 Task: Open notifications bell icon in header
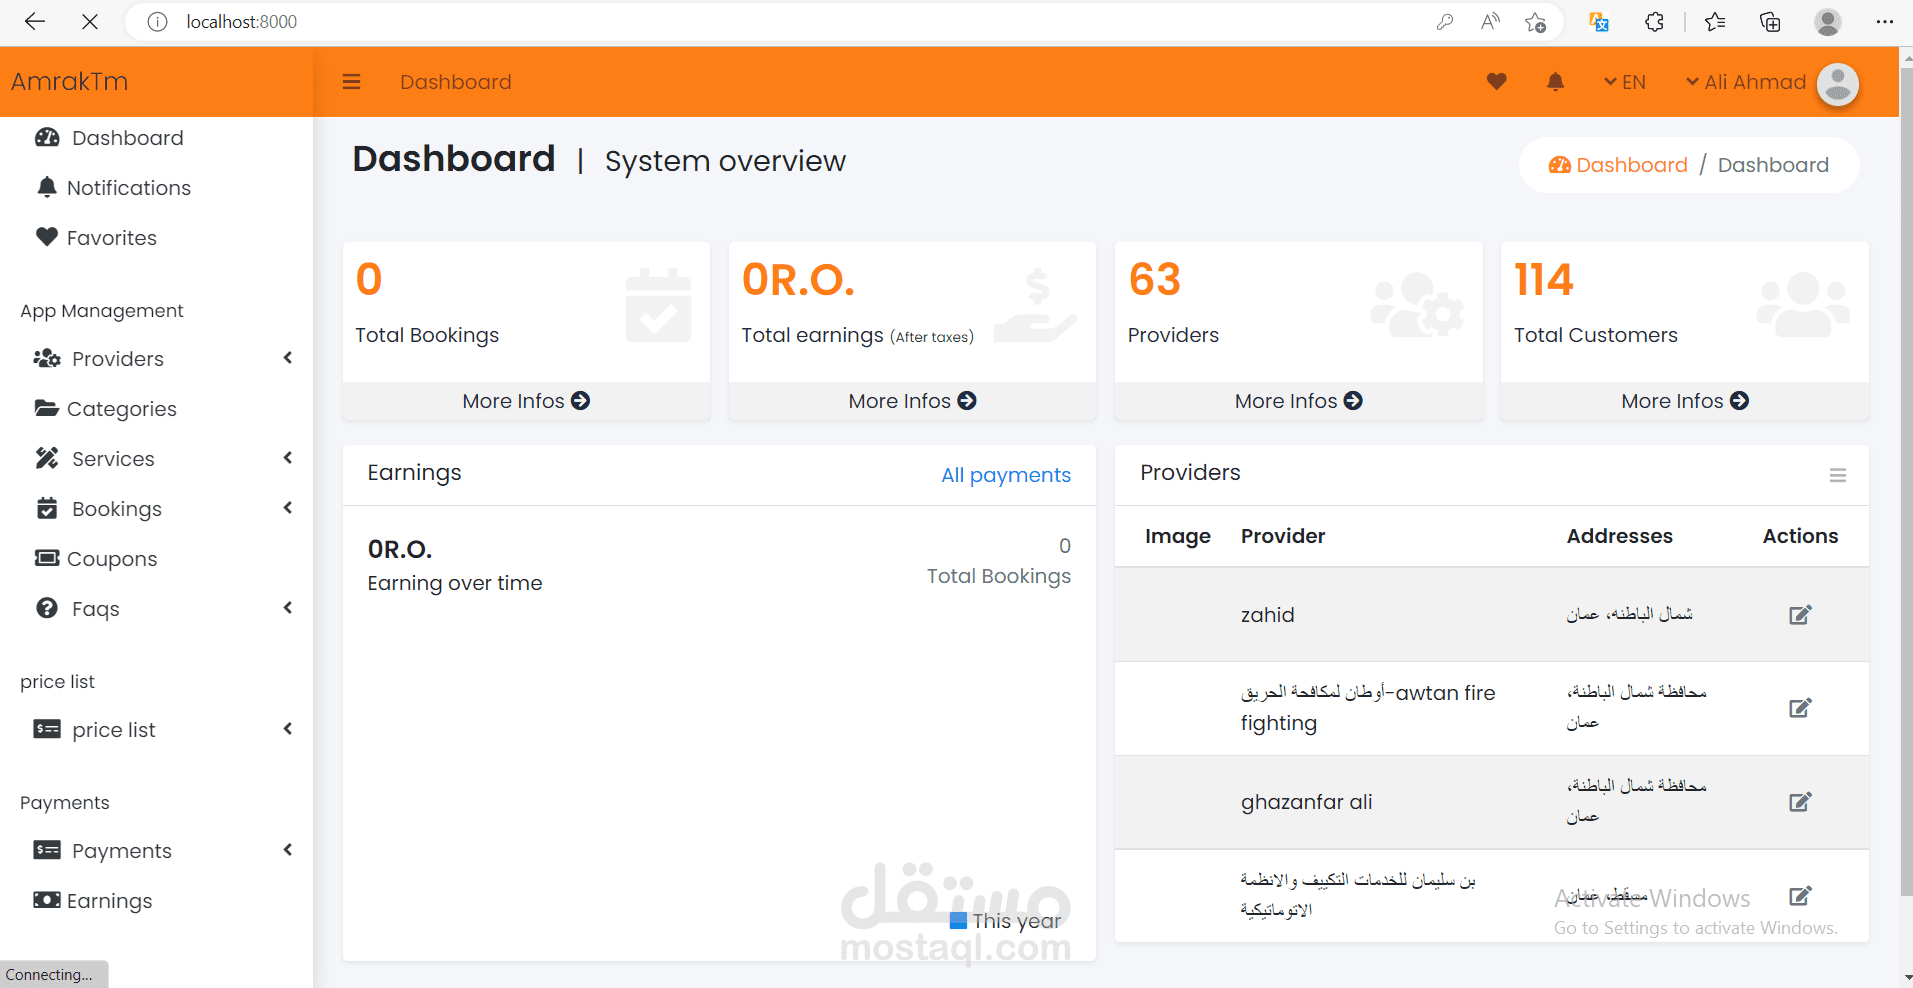pos(1555,82)
